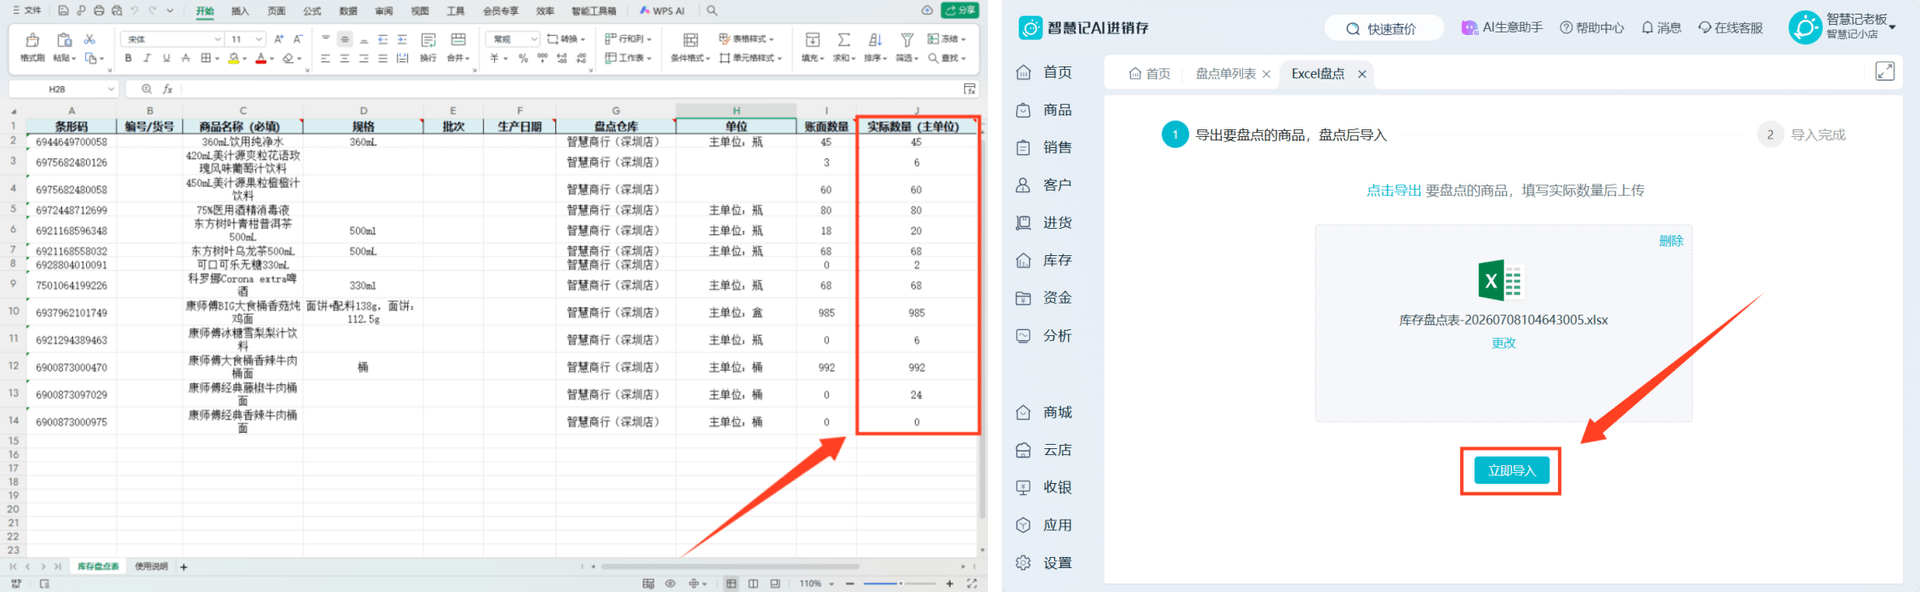Click the Print icon in WPS quick toolbar
Viewport: 1920px width, 592px height.
(x=99, y=11)
